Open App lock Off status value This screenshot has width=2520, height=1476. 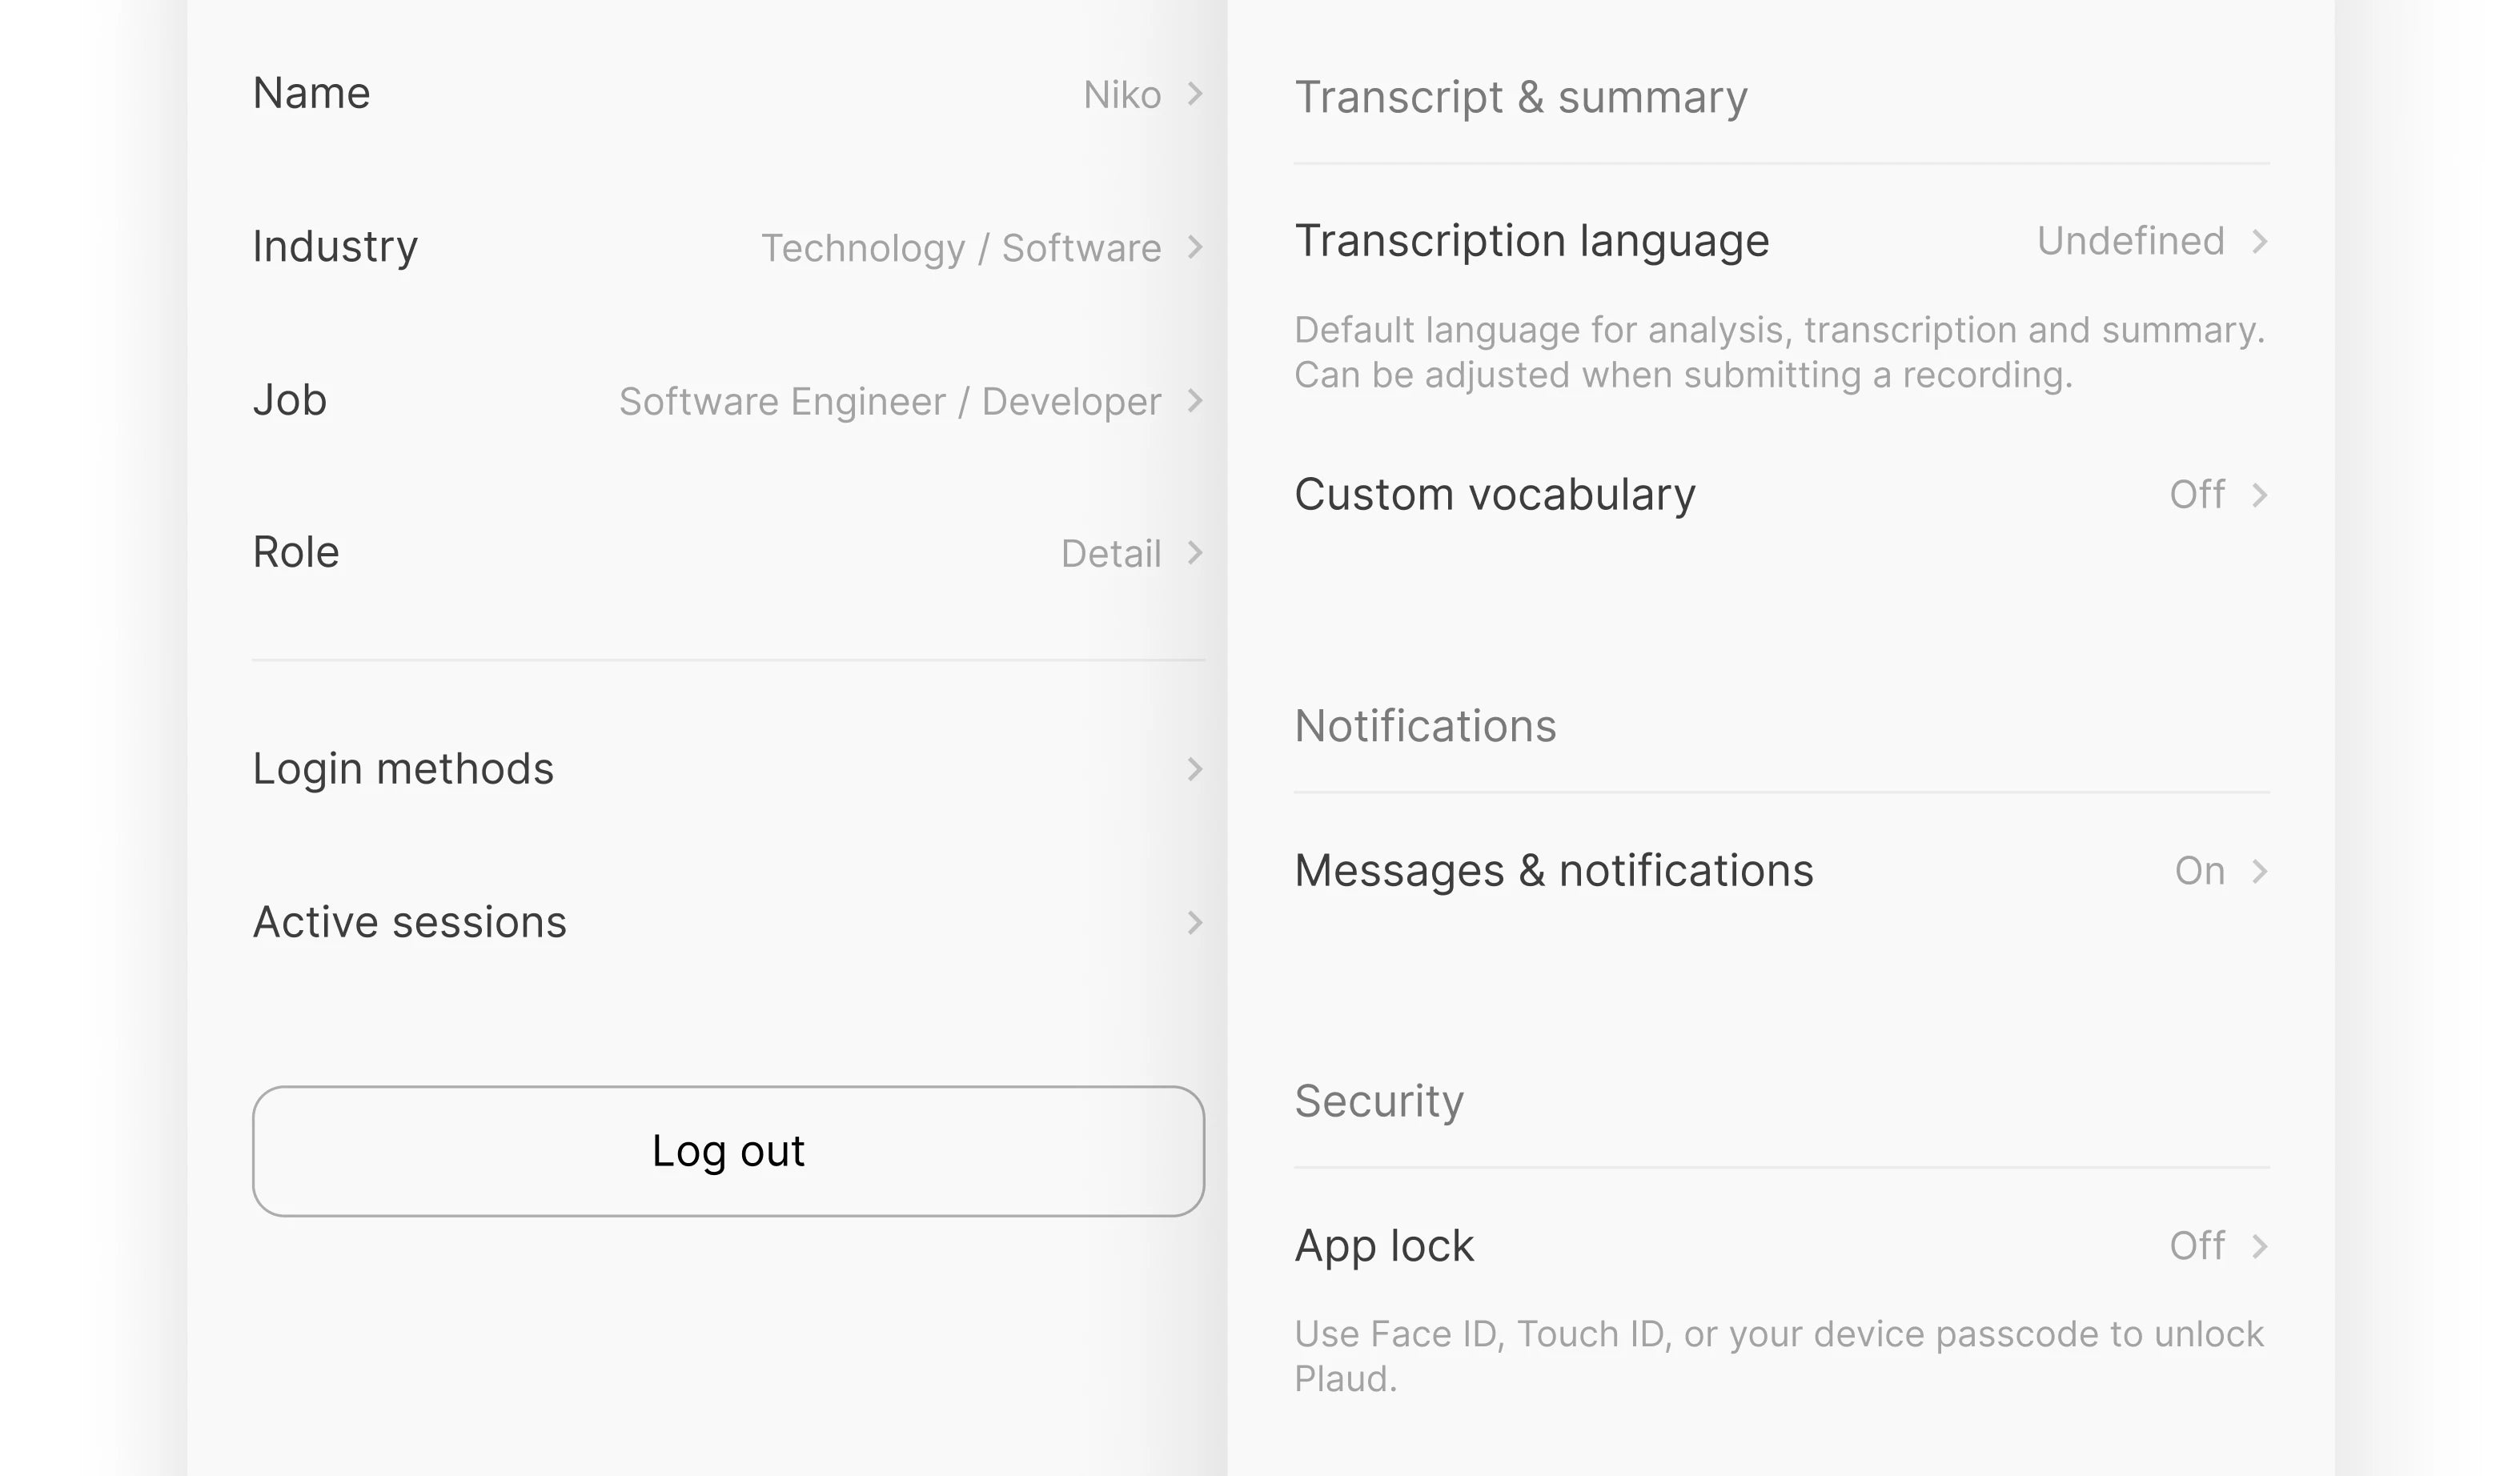[2196, 1246]
